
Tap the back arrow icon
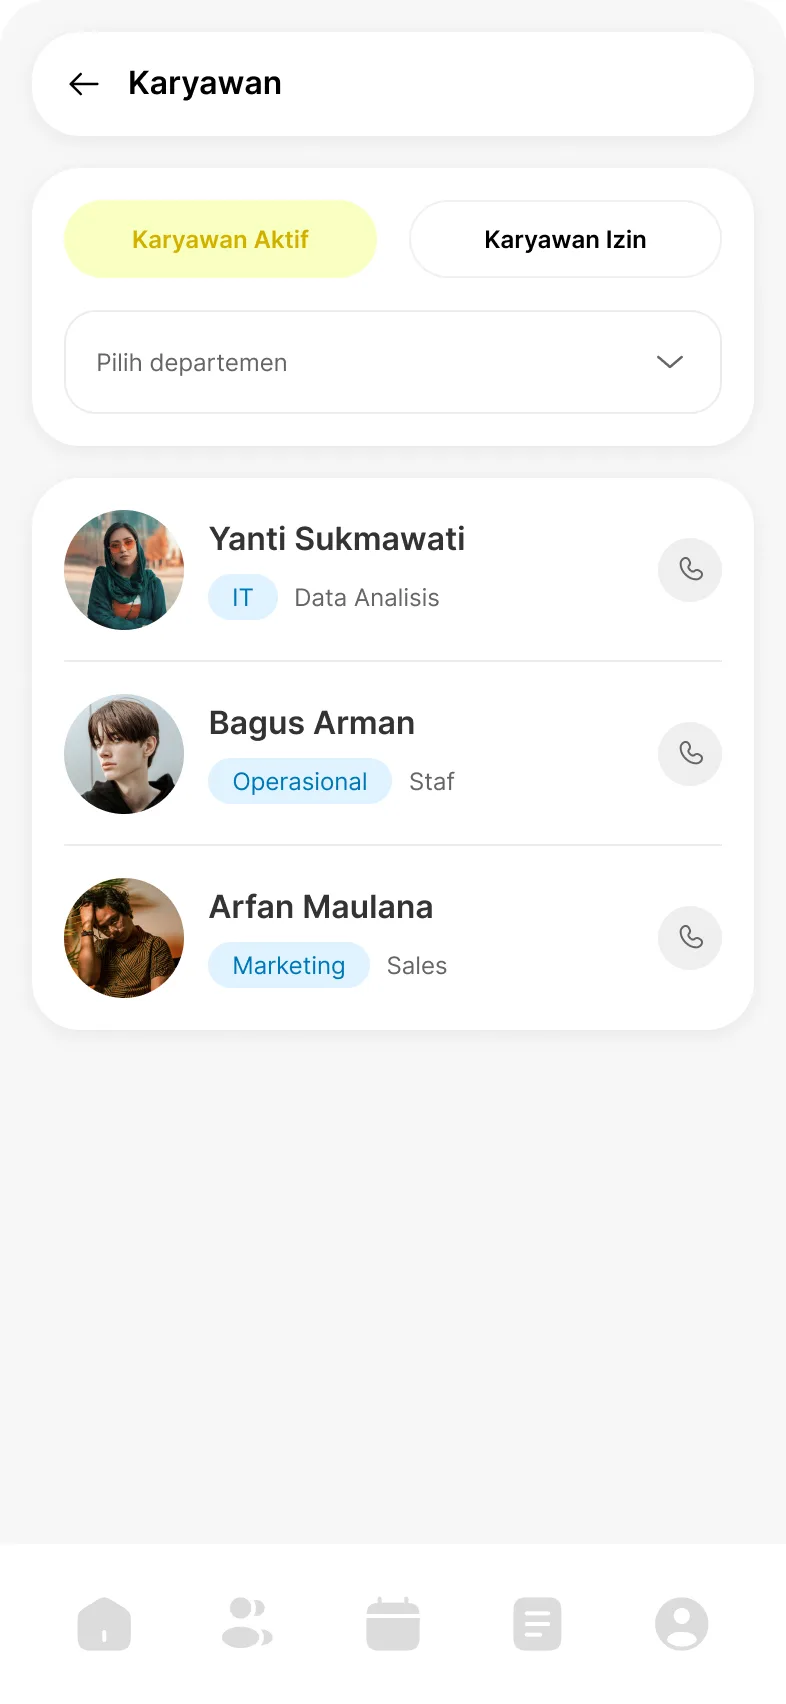pyautogui.click(x=84, y=84)
